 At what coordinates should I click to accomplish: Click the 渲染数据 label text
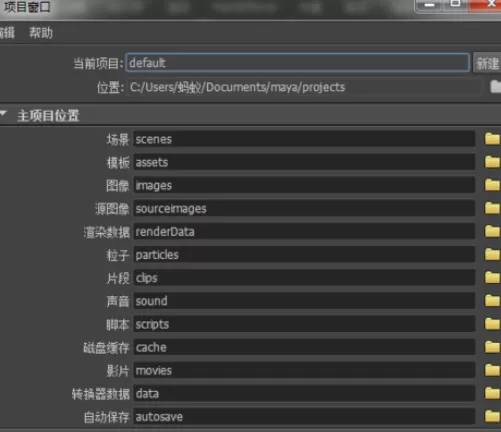point(106,232)
